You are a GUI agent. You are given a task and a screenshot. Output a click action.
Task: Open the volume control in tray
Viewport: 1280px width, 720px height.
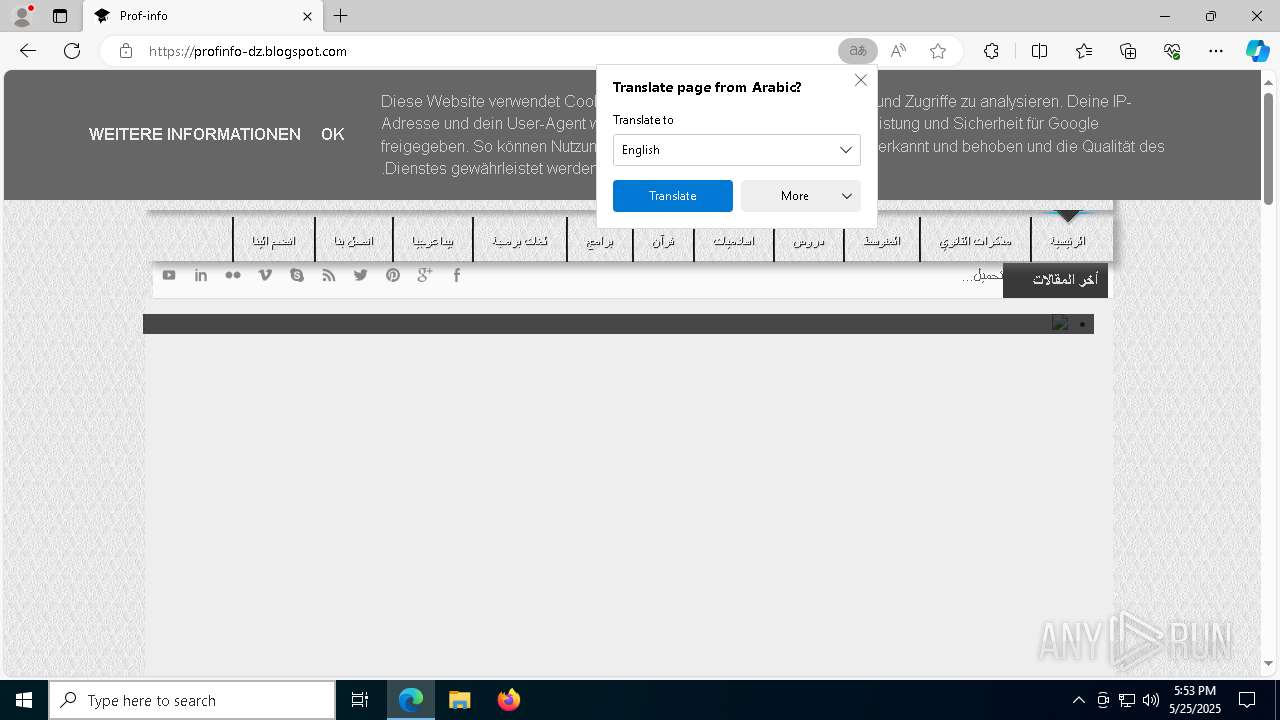point(1150,700)
